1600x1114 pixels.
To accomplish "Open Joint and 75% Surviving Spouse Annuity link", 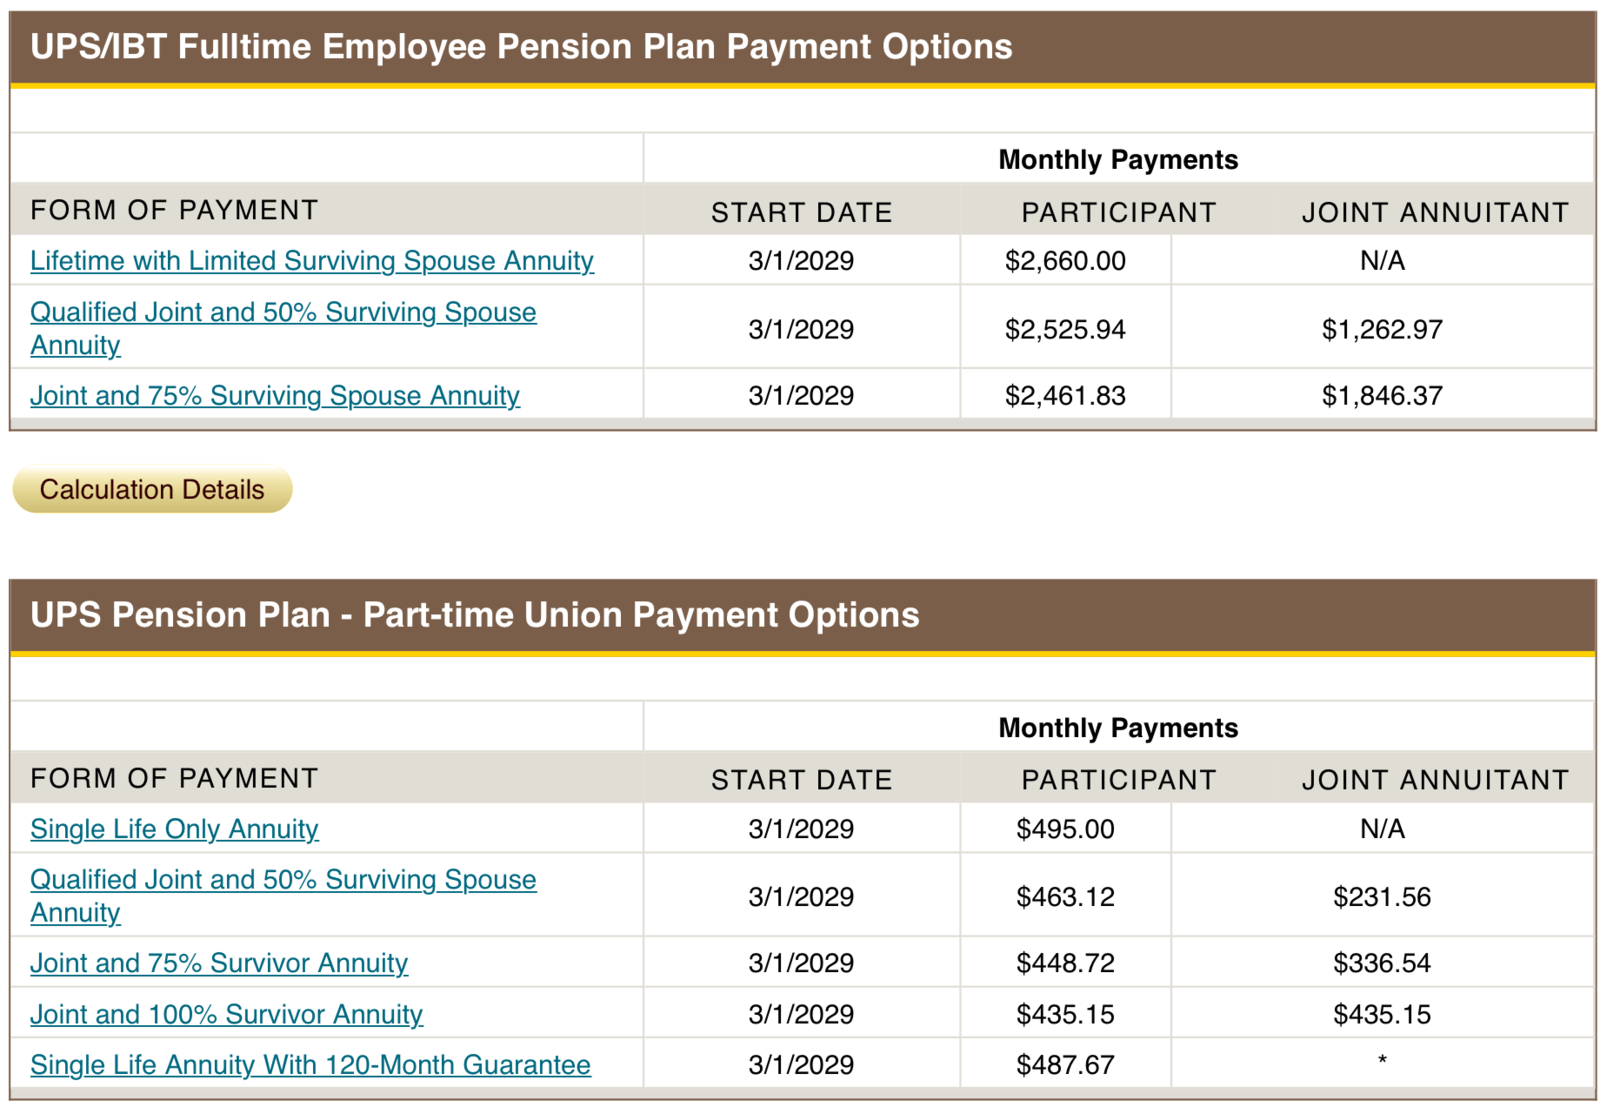I will pyautogui.click(x=275, y=396).
